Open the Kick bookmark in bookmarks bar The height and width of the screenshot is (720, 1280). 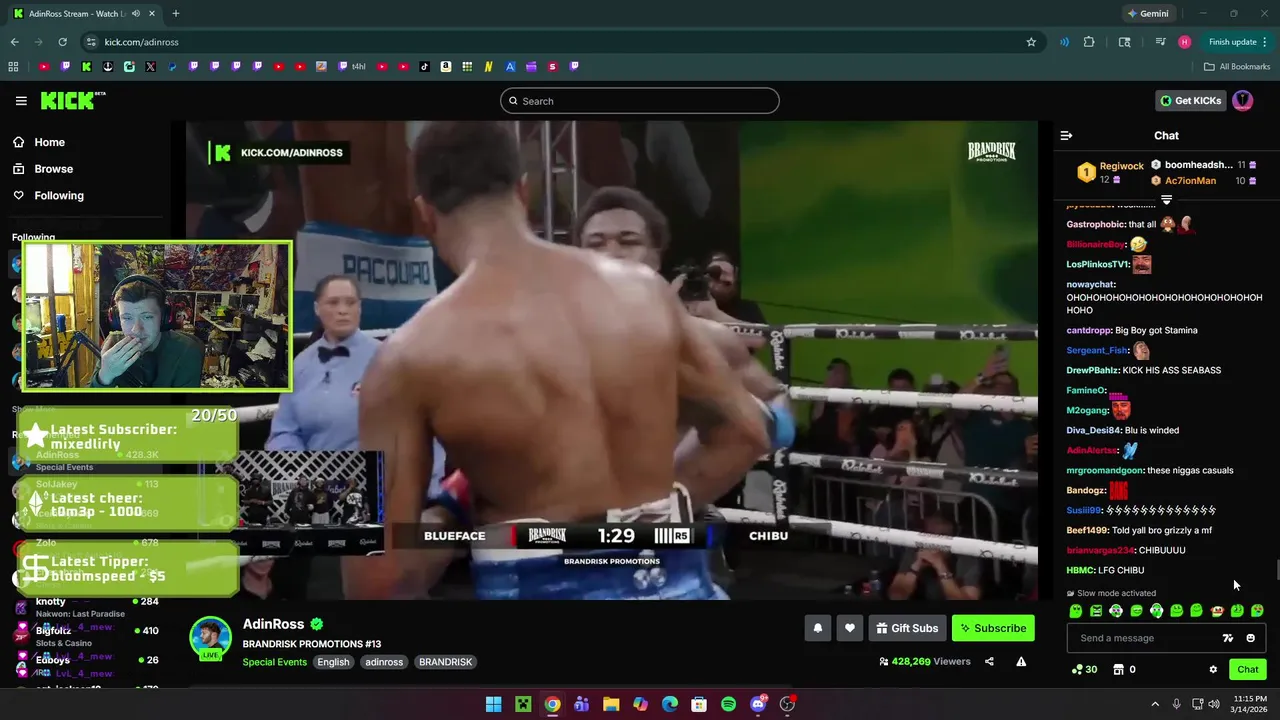[87, 67]
